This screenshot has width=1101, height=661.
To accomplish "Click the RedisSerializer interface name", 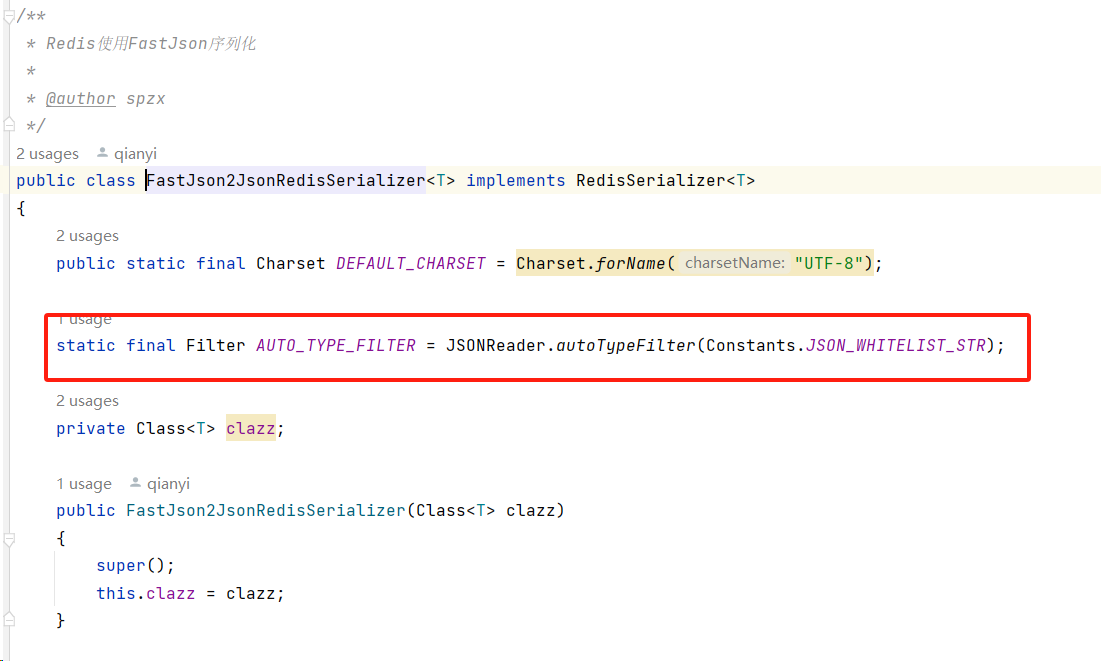I will coord(650,181).
